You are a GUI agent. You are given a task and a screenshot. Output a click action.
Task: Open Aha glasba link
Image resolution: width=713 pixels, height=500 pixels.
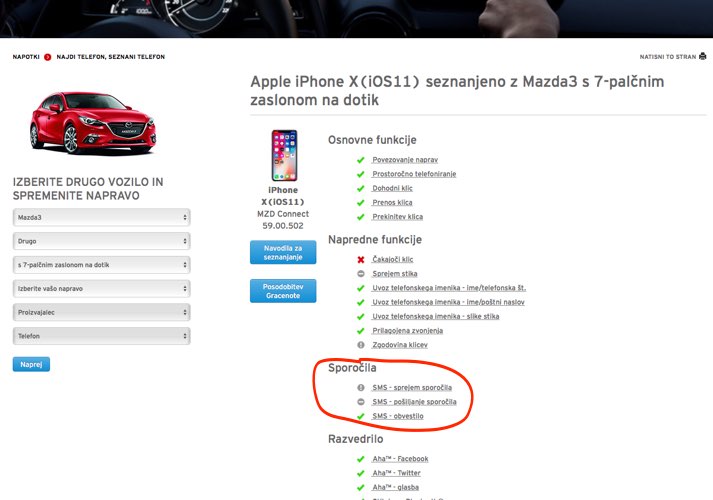[x=396, y=487]
